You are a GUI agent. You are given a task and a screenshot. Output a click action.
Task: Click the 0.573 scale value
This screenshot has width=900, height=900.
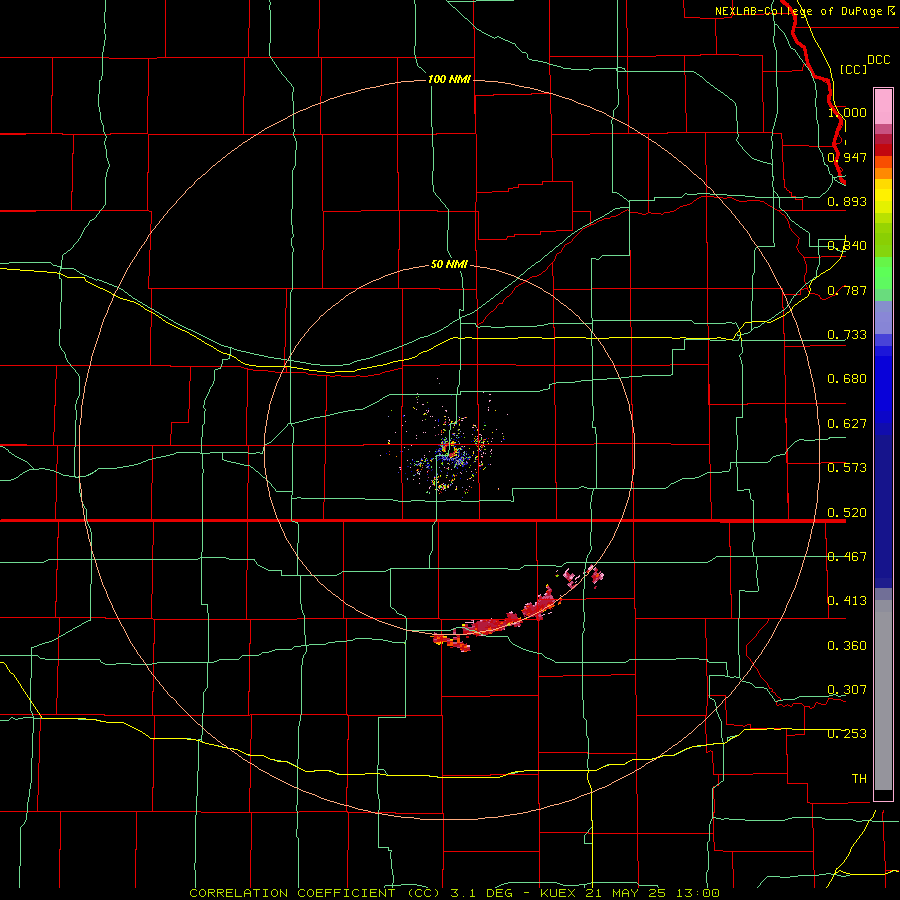(847, 468)
